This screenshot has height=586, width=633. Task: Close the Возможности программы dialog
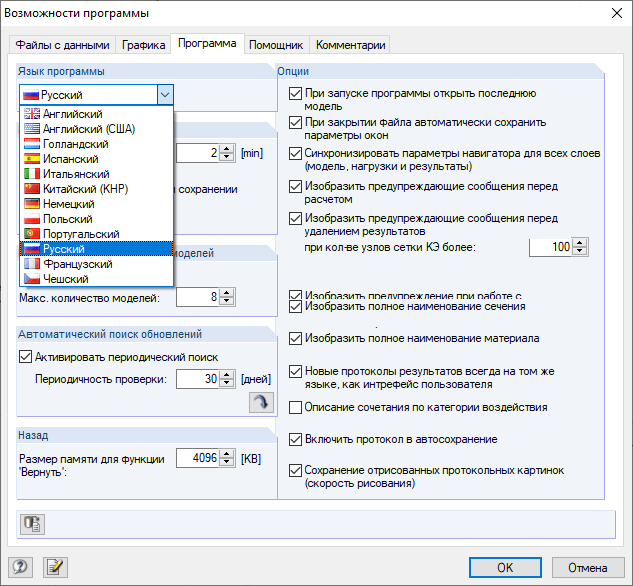tap(616, 13)
